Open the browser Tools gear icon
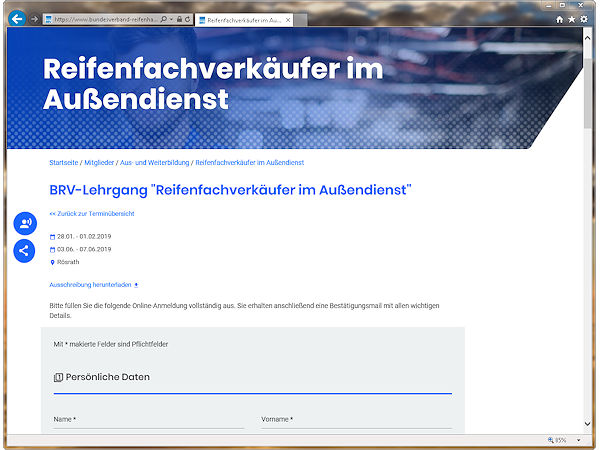 pyautogui.click(x=584, y=19)
